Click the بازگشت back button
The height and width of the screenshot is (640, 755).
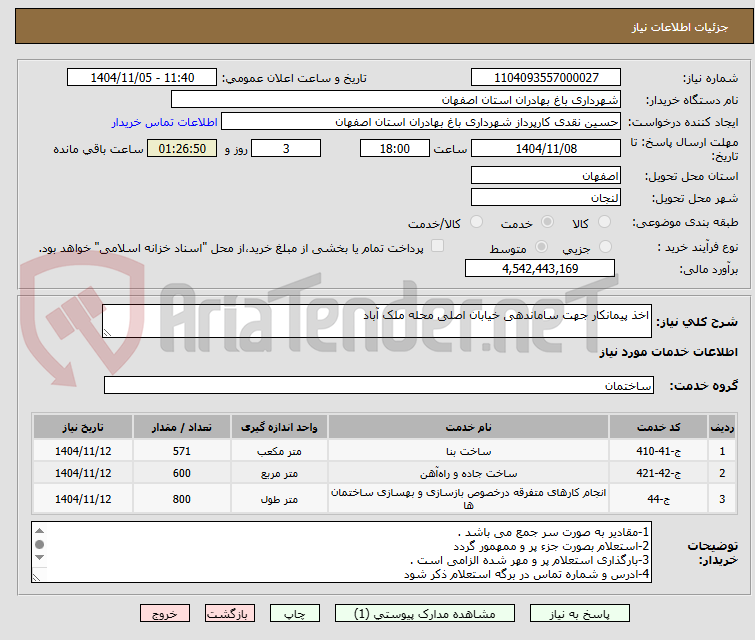point(230,614)
